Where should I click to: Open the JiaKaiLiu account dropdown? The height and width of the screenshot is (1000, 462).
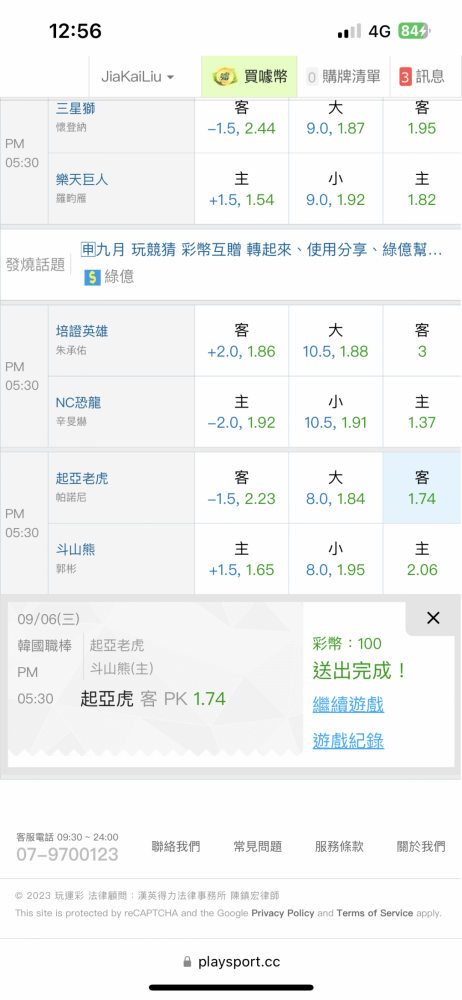pos(138,77)
